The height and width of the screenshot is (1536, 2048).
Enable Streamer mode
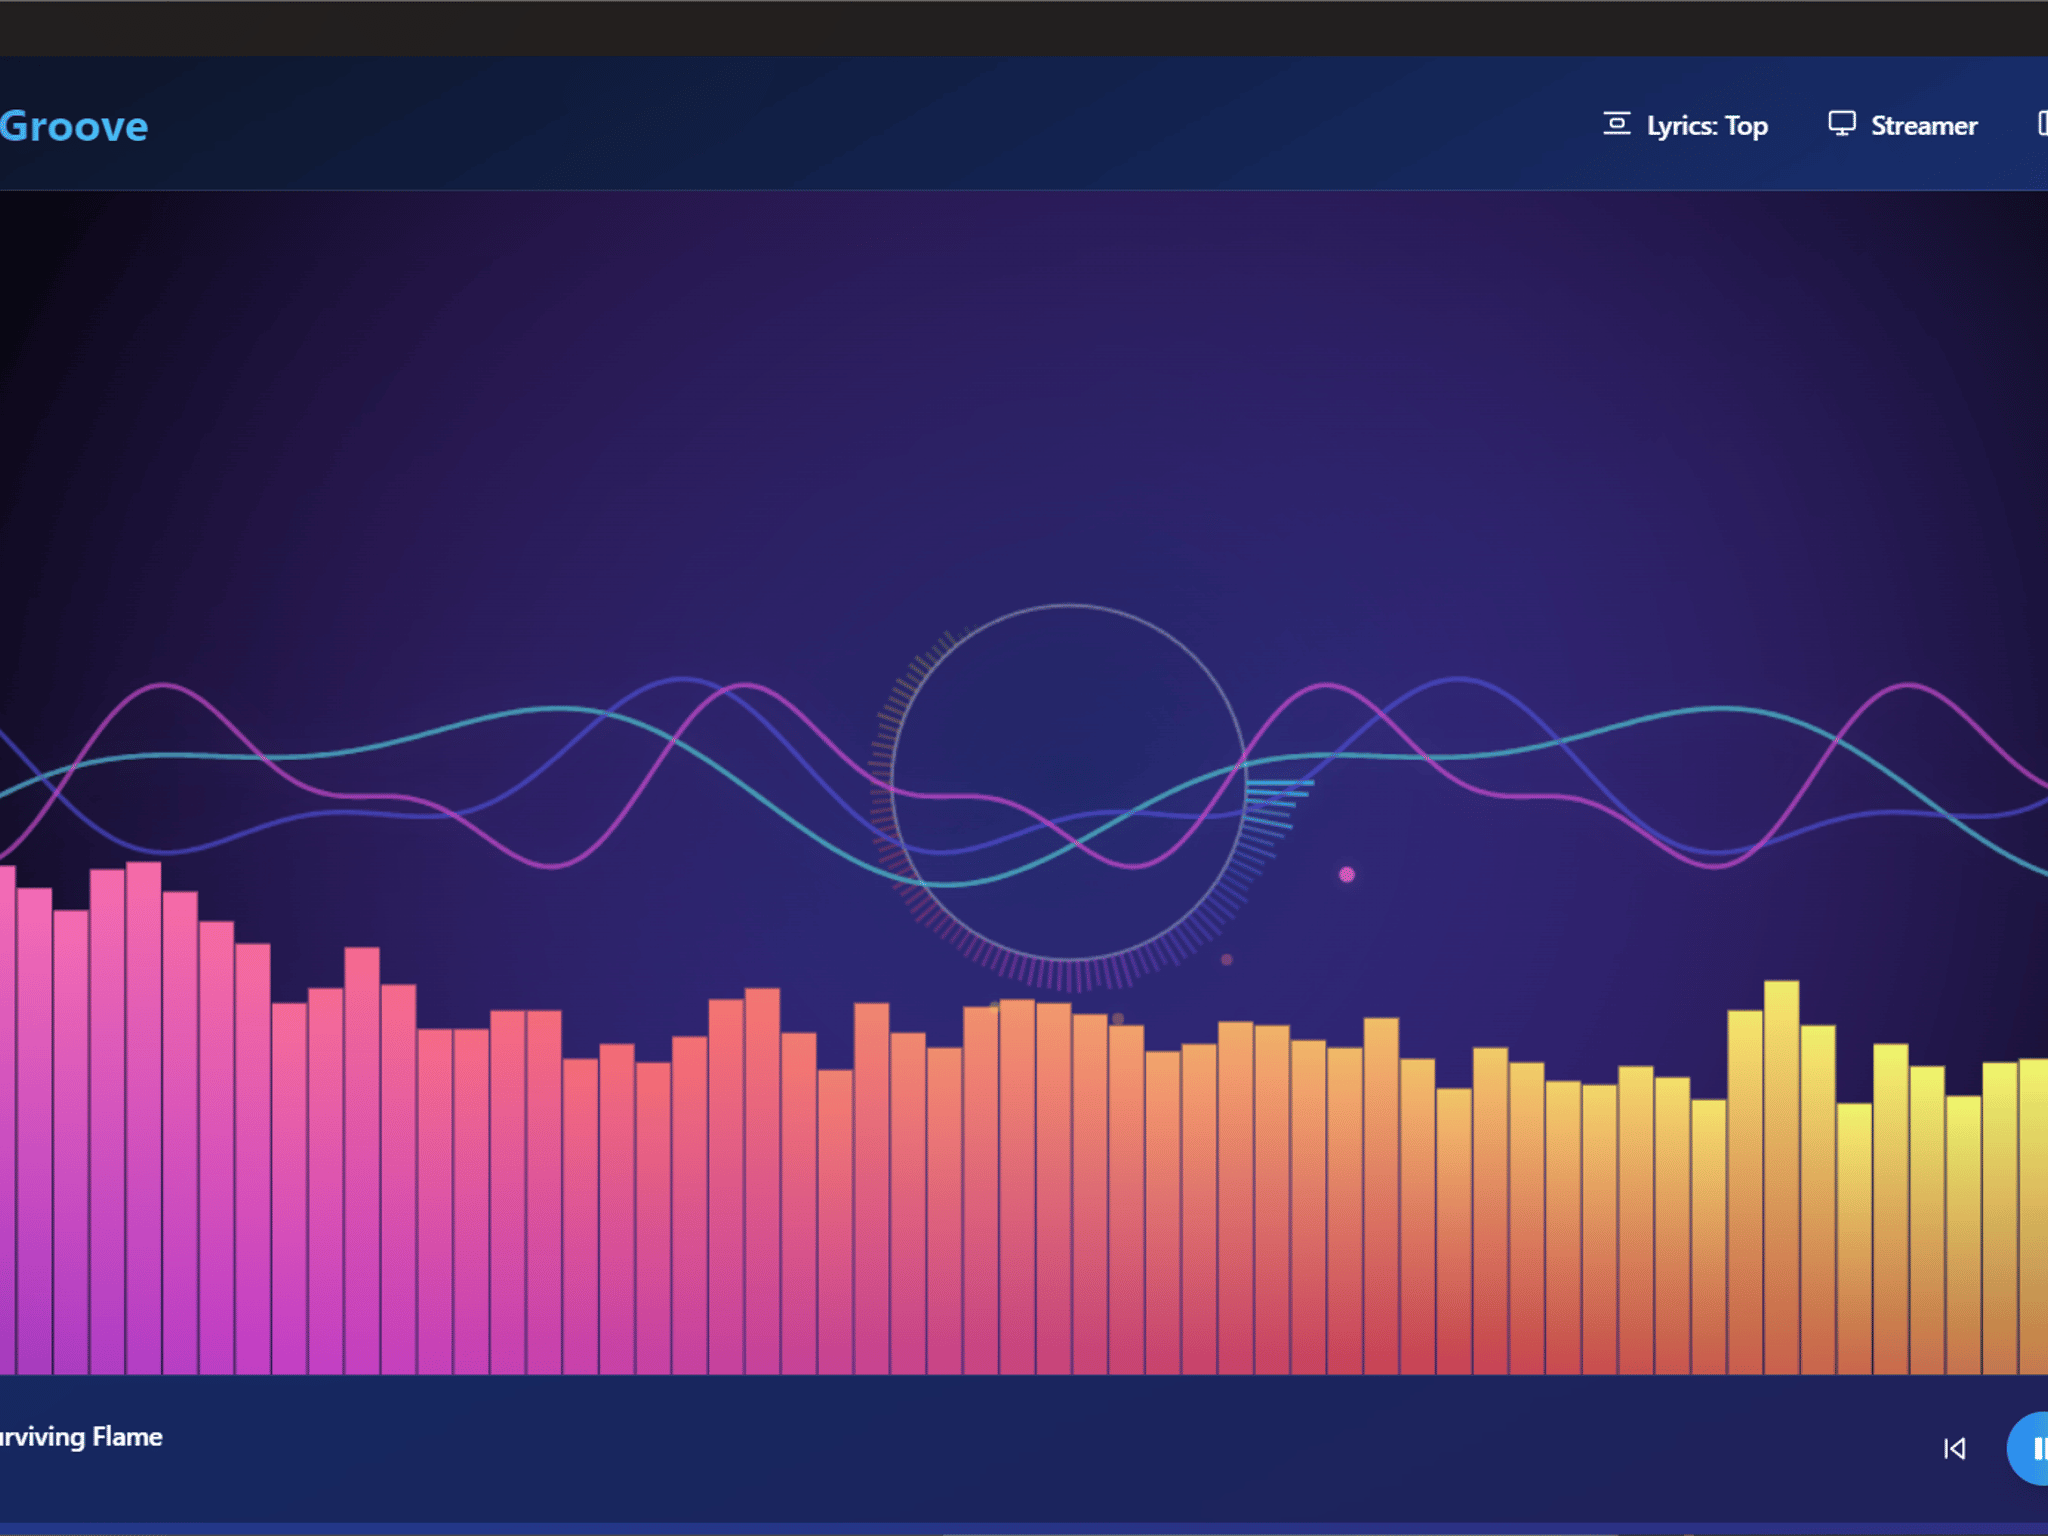tap(1903, 125)
